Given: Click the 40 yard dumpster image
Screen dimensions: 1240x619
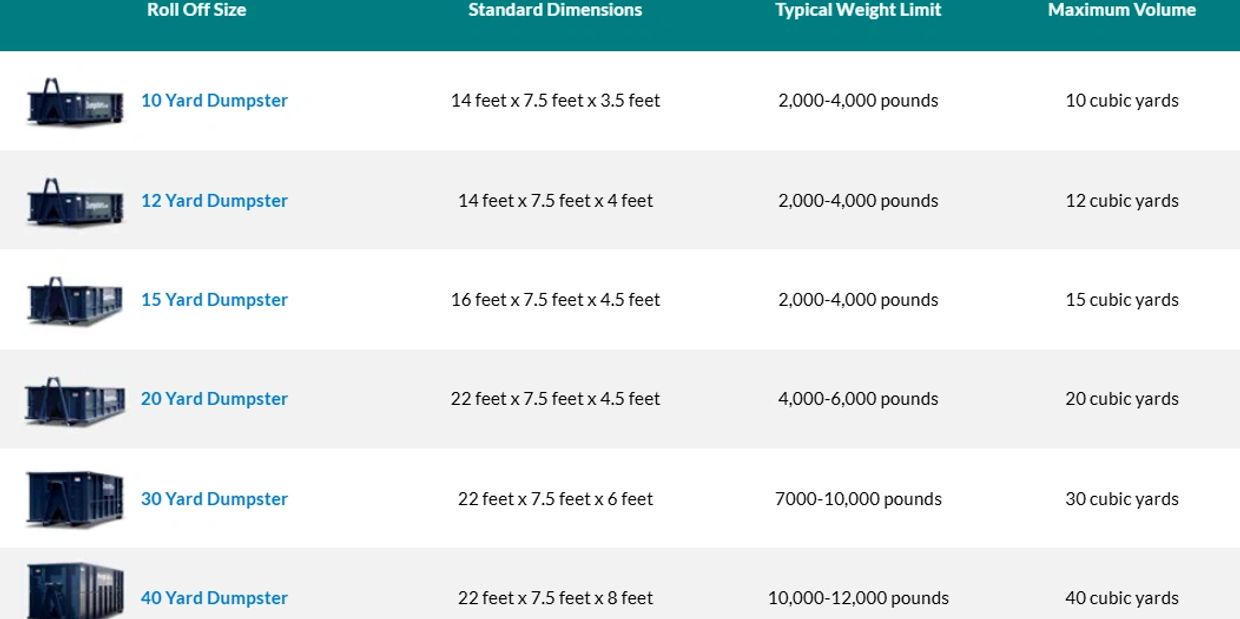Looking at the screenshot, I should [x=75, y=589].
